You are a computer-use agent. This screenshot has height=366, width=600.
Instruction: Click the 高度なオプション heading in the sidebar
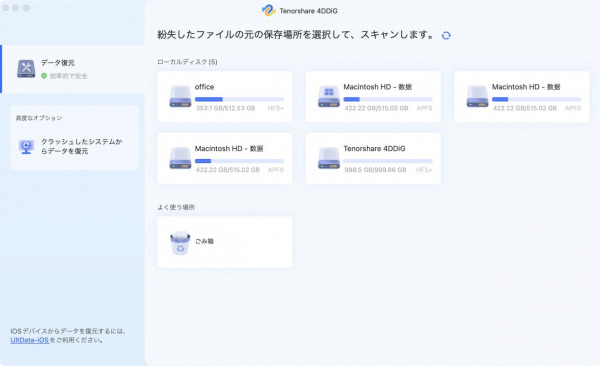tap(39, 118)
